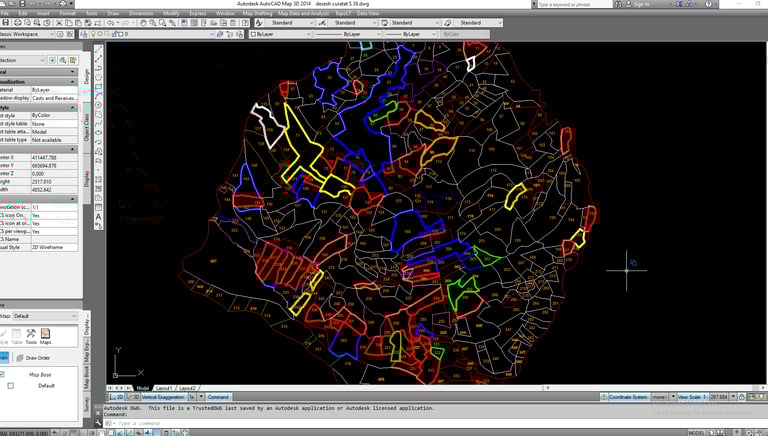
Task: Switch to the Layout1 tab
Action: (x=164, y=388)
